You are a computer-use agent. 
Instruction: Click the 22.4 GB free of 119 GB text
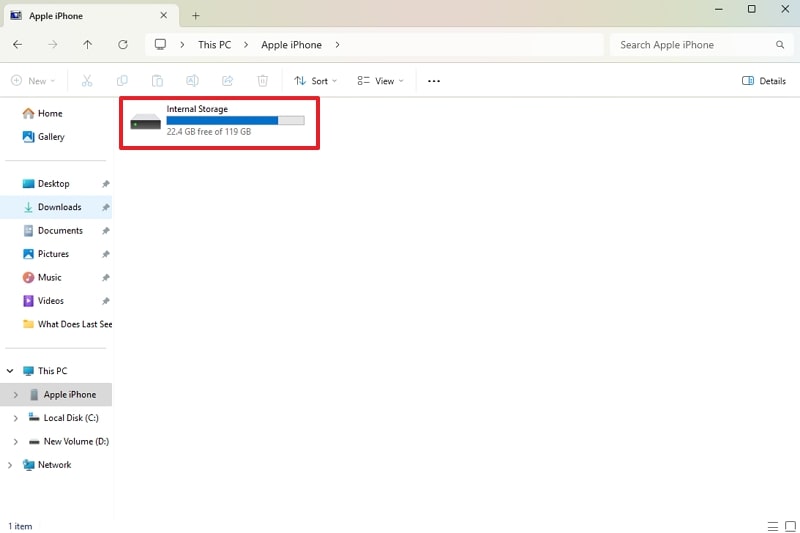pyautogui.click(x=209, y=132)
